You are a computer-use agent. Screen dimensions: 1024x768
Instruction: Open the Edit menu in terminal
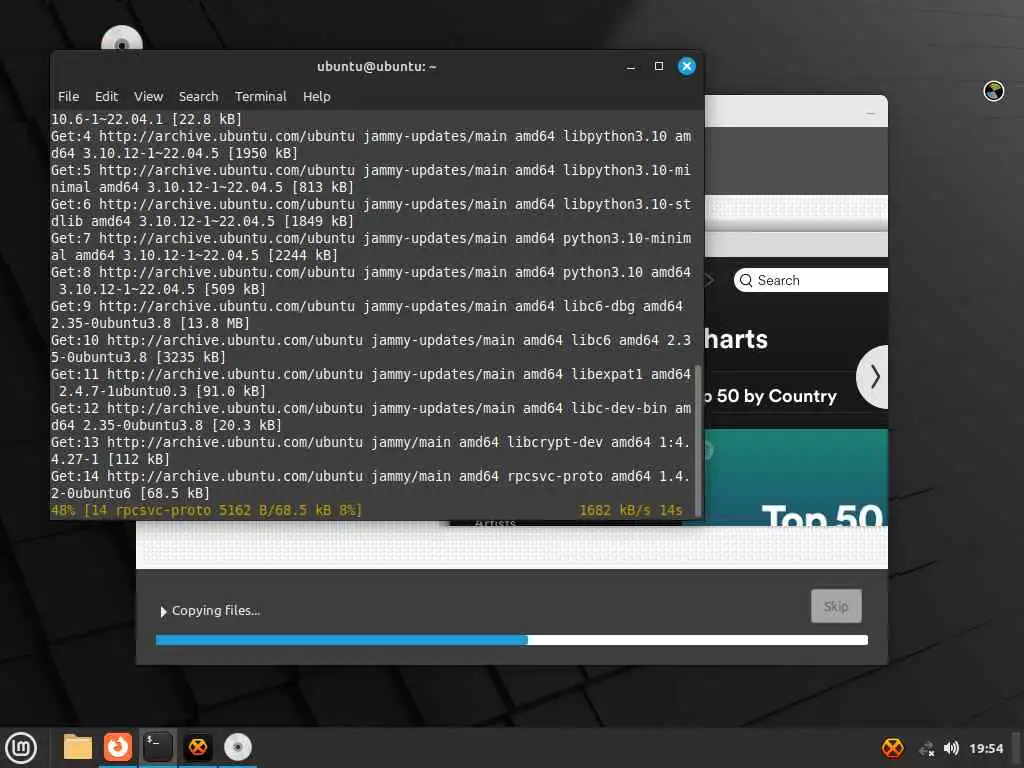click(x=106, y=97)
